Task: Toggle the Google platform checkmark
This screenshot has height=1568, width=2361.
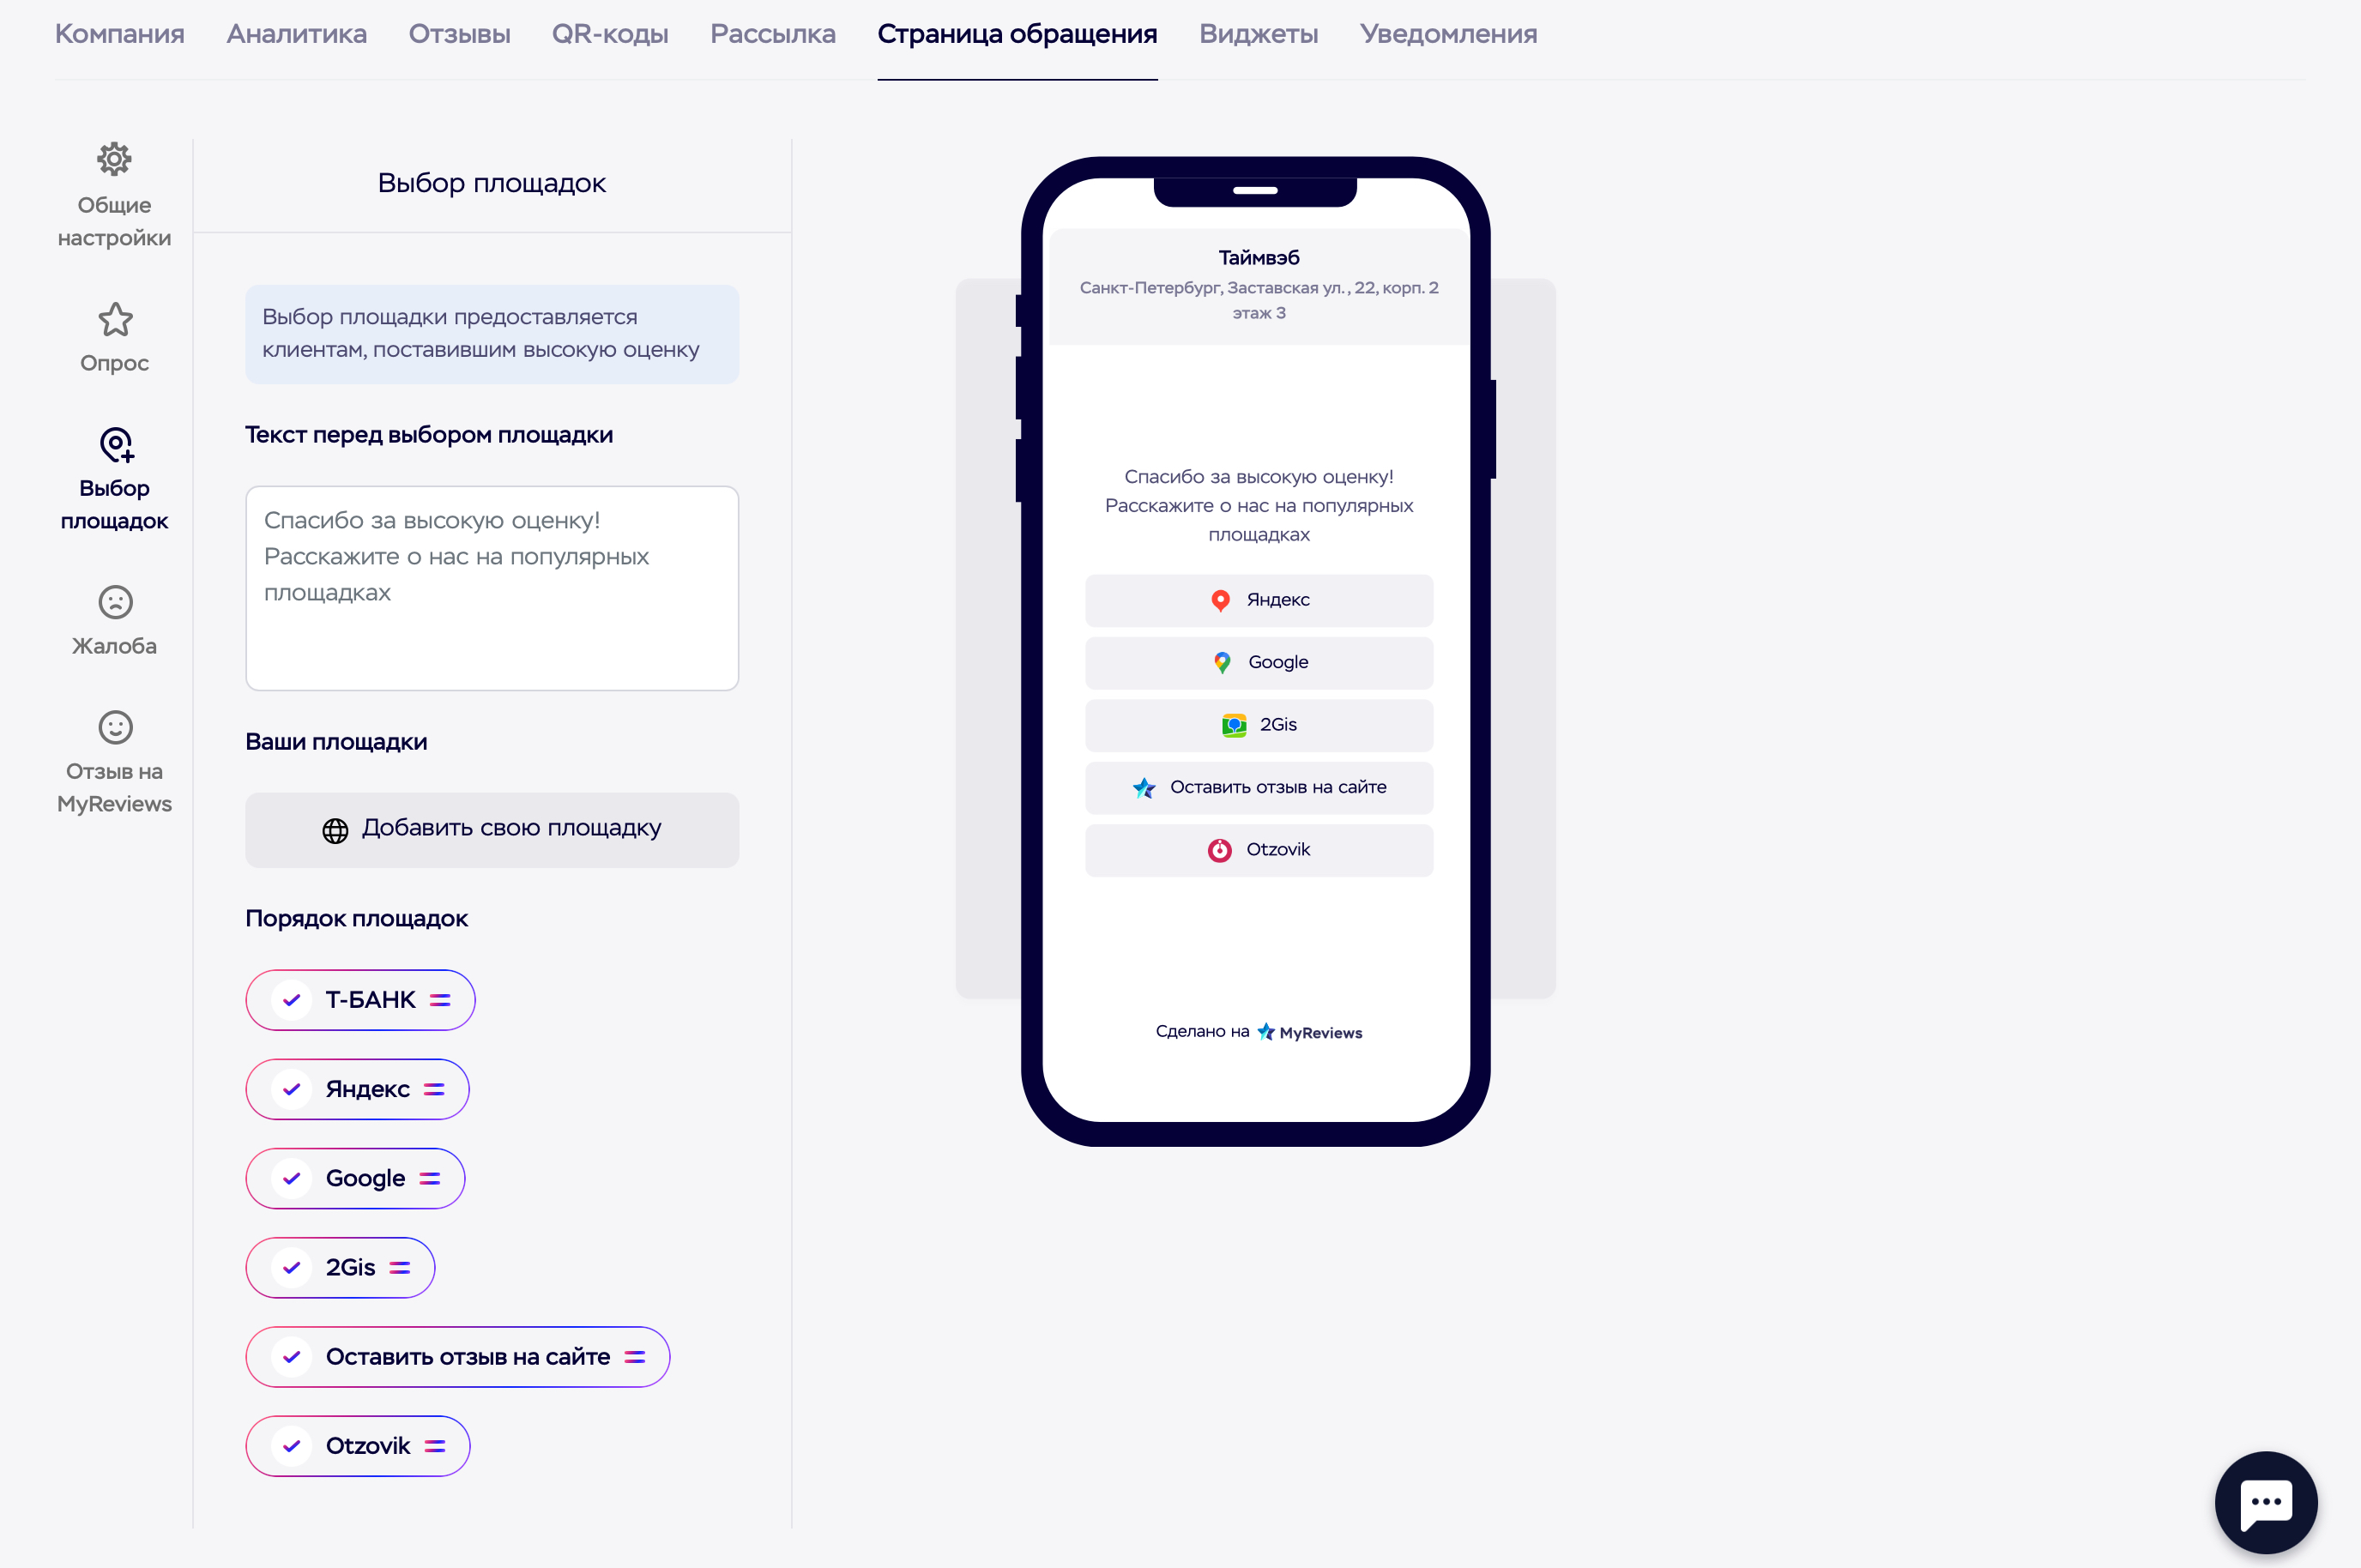Action: pyautogui.click(x=292, y=1178)
